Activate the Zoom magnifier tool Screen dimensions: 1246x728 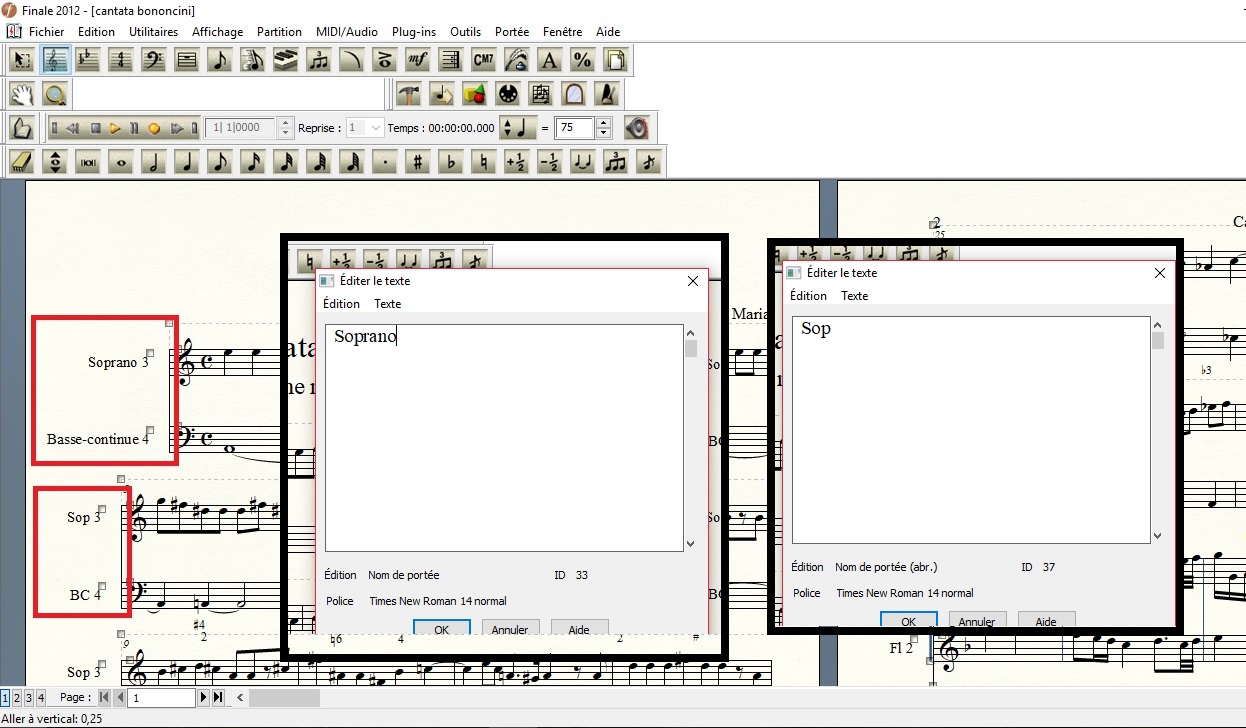(55, 95)
